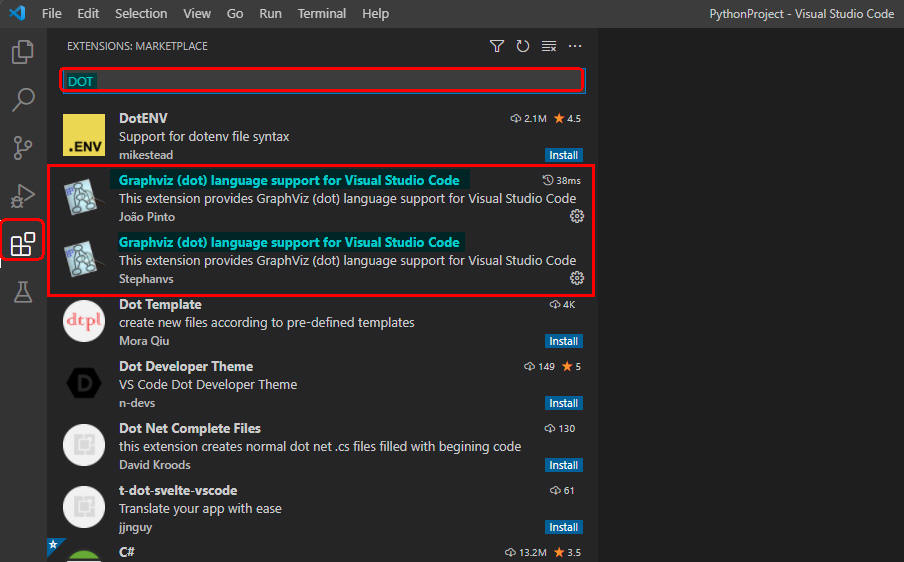This screenshot has width=904, height=562.
Task: Click the mikestead publisher name
Action: pos(146,155)
